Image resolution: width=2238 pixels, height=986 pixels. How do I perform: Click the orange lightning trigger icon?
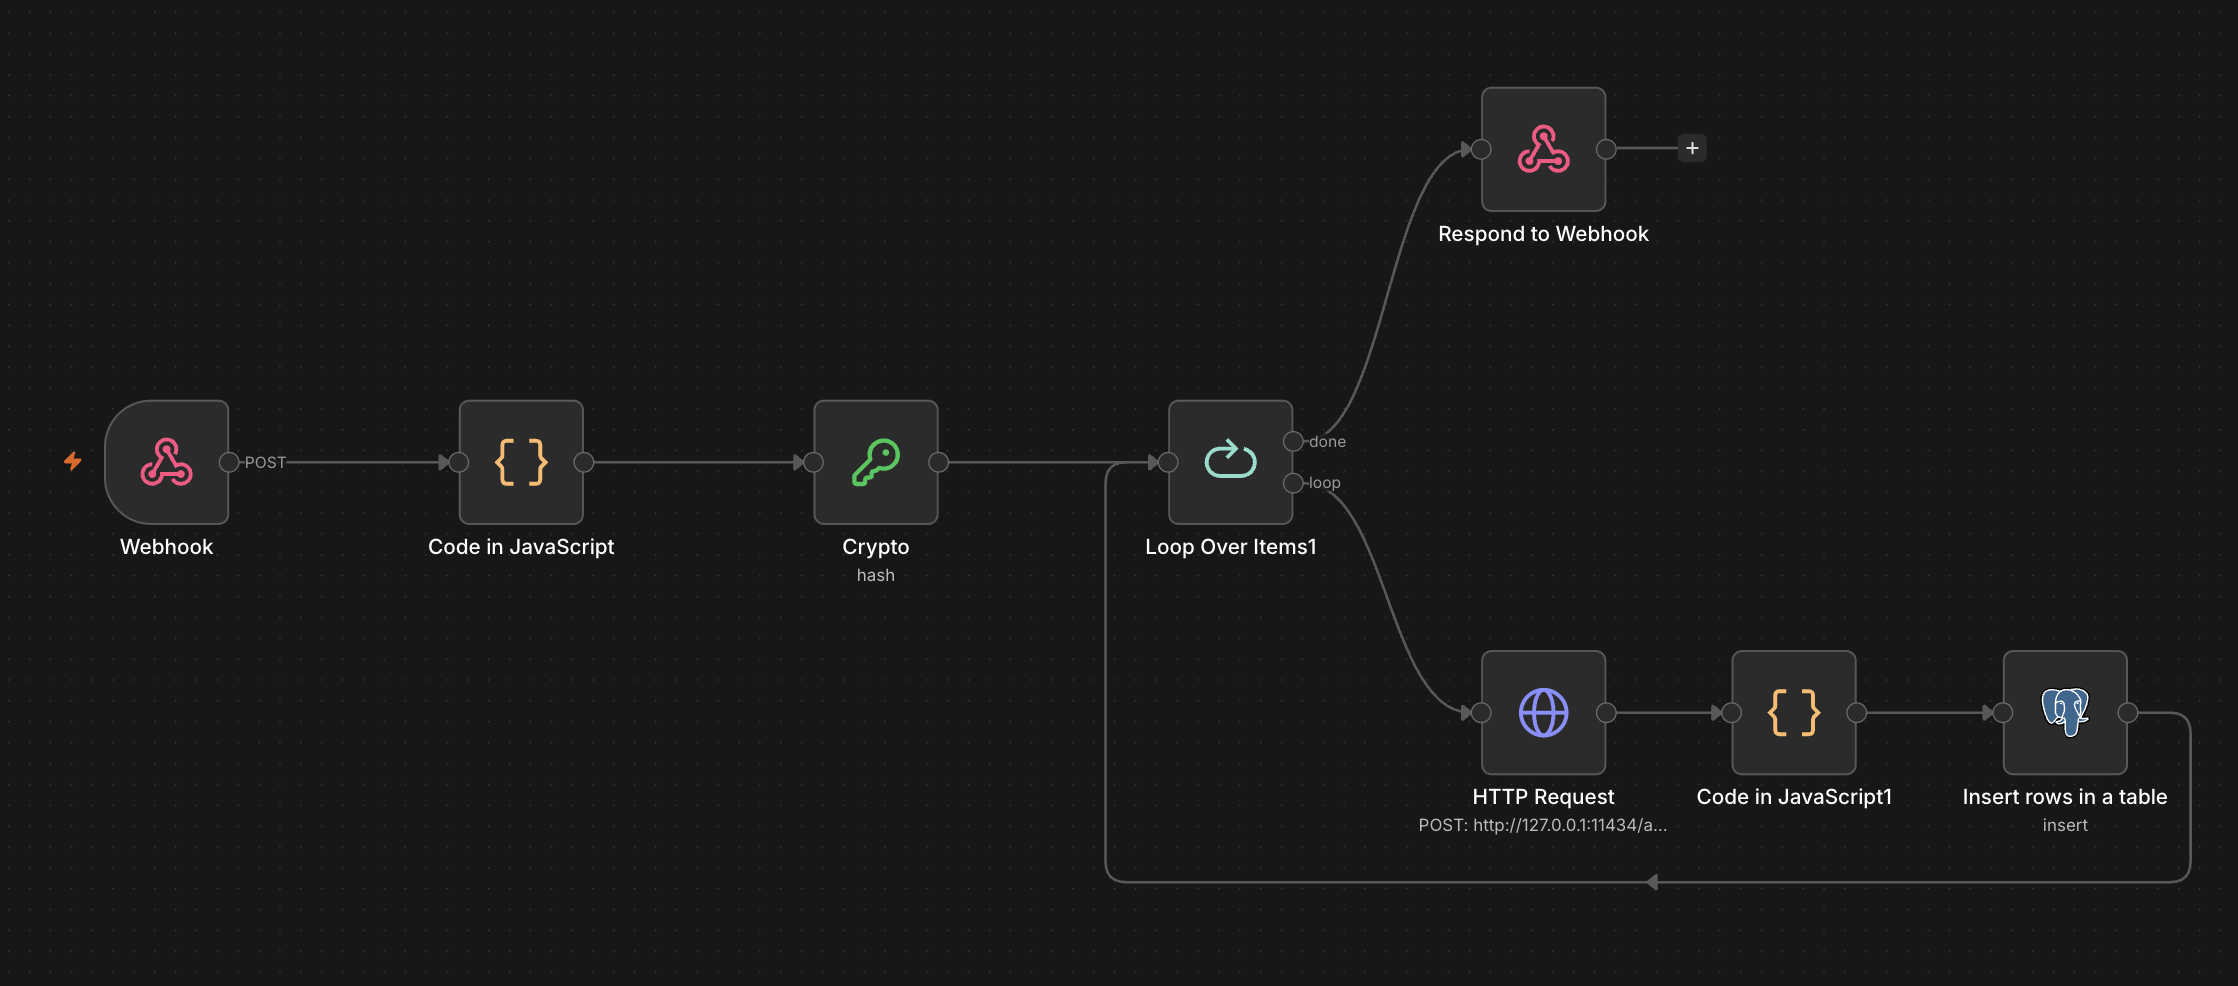(x=73, y=461)
